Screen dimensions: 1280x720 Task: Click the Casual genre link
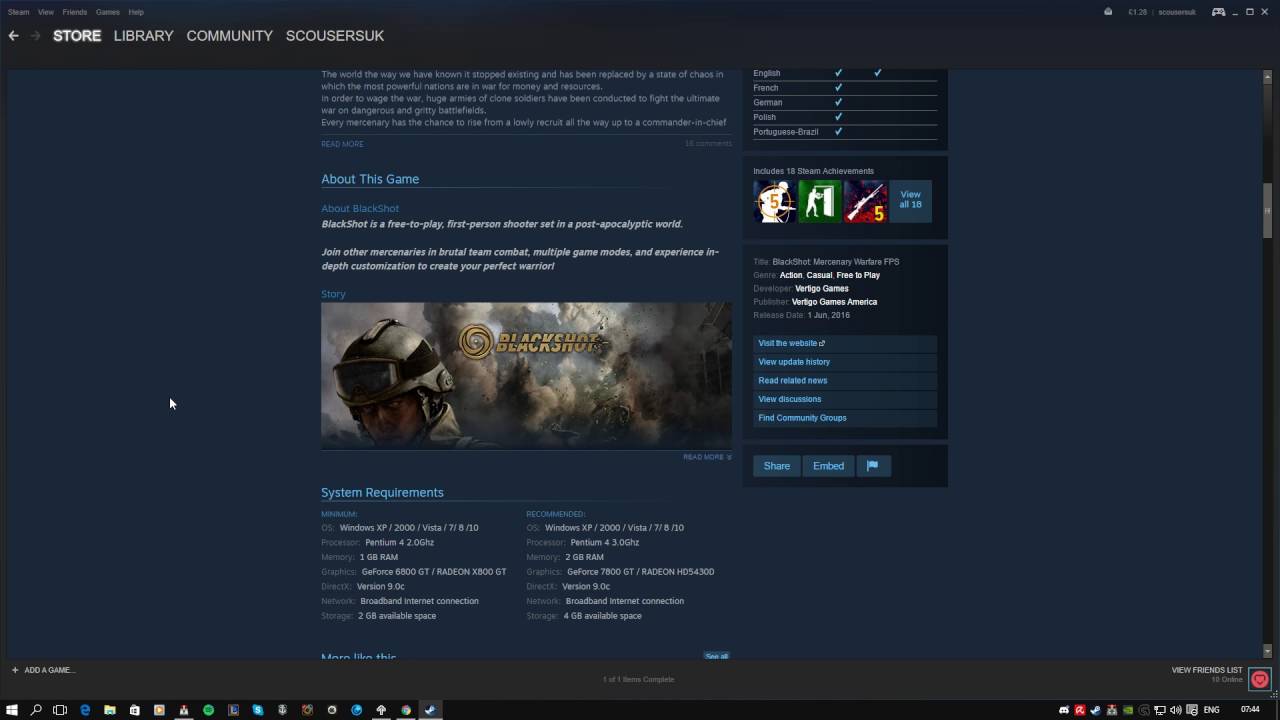point(819,275)
